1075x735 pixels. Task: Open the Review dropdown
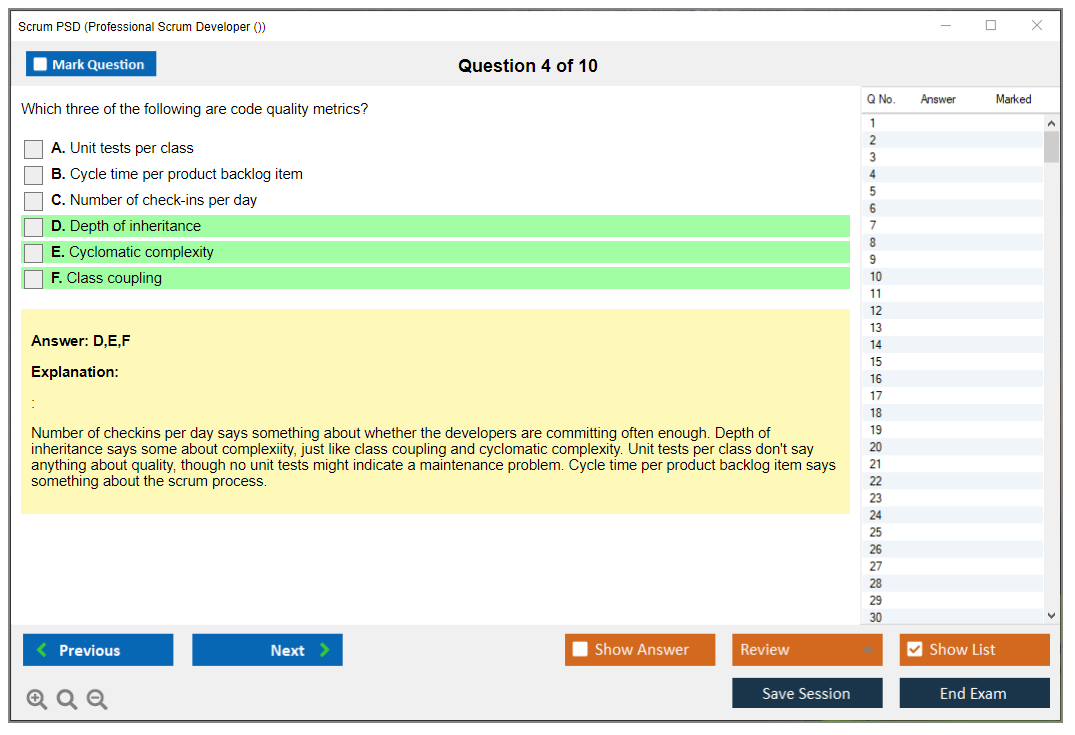(807, 650)
